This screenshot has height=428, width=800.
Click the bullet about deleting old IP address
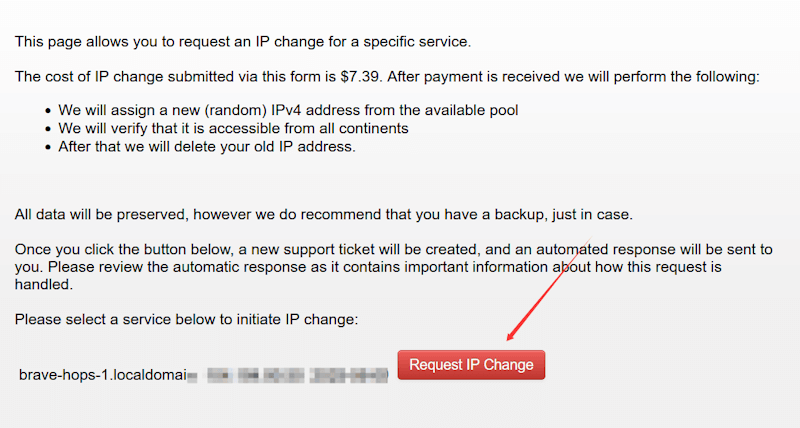(x=207, y=146)
